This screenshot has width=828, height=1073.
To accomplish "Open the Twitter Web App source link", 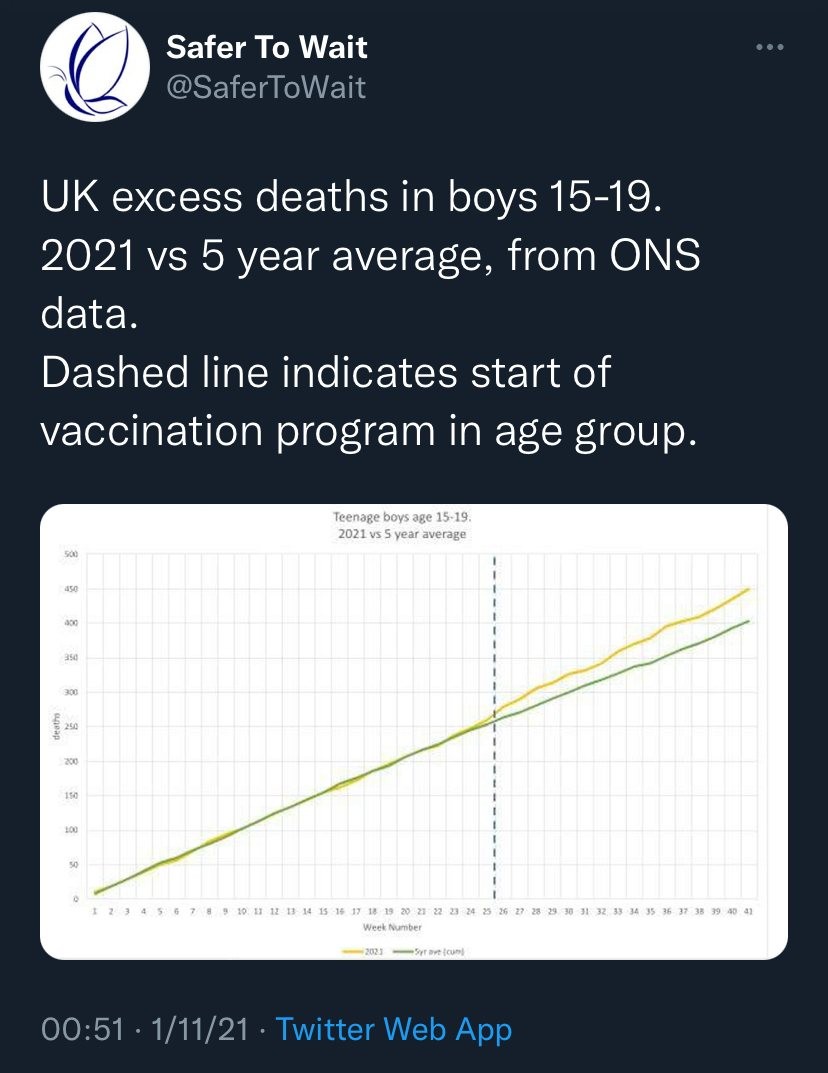I will [393, 1029].
